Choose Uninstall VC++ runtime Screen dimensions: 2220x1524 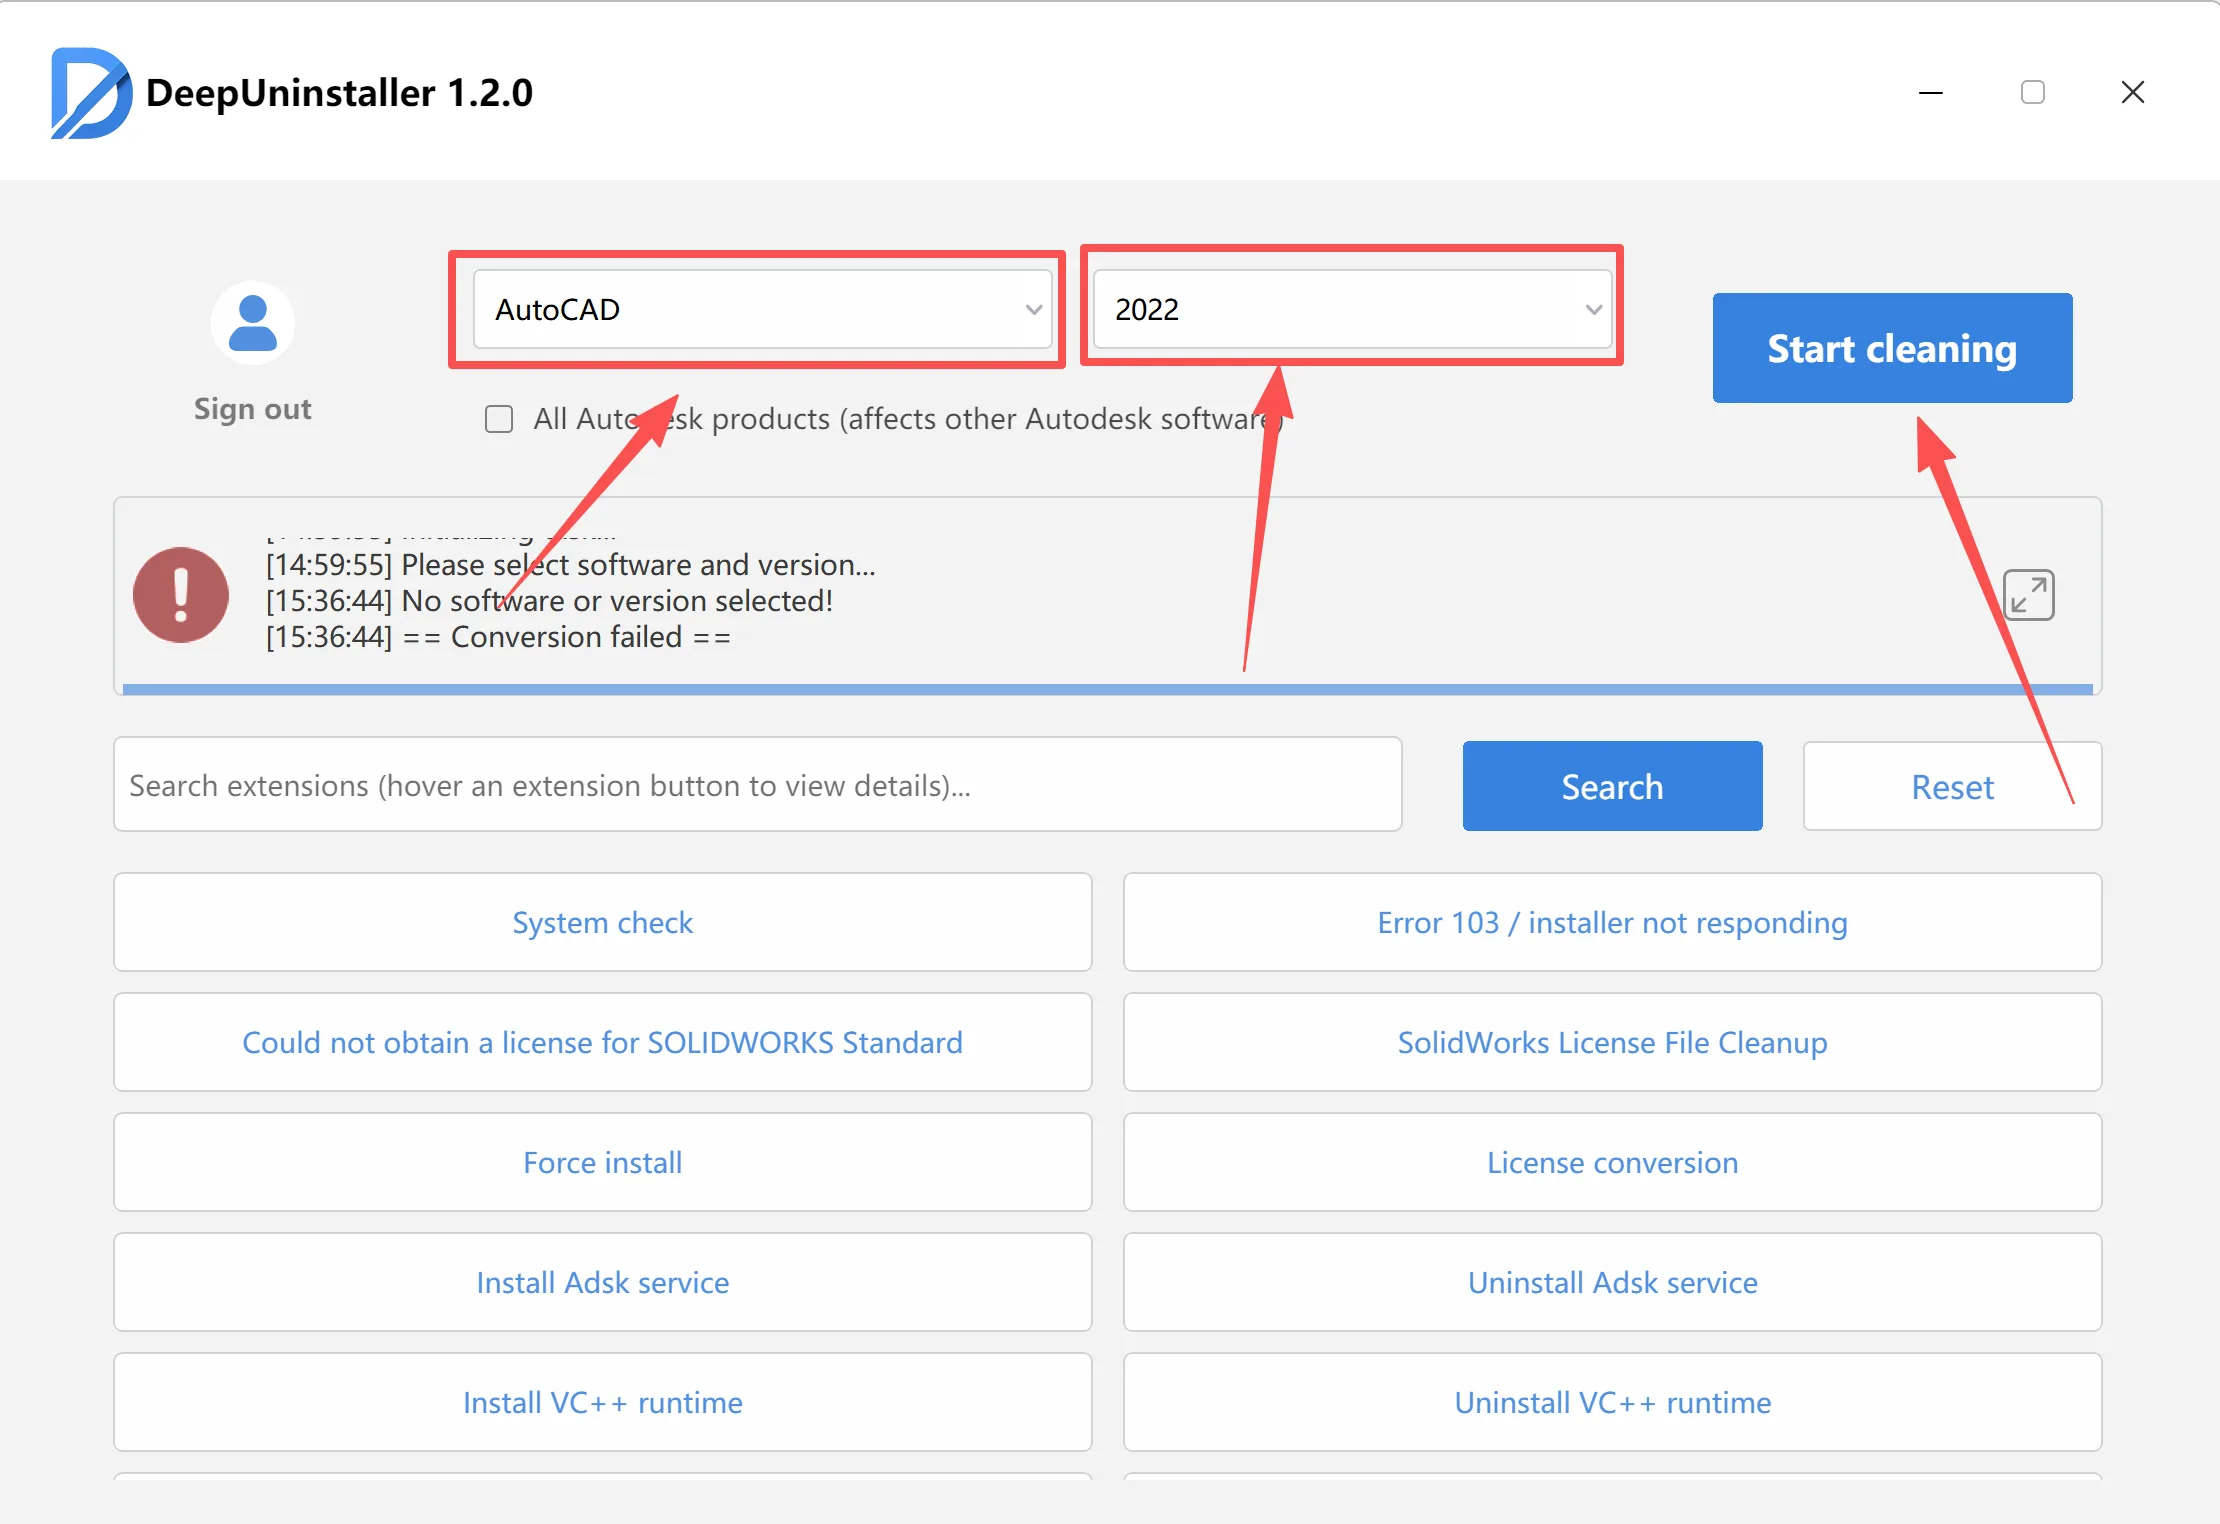coord(1612,1402)
